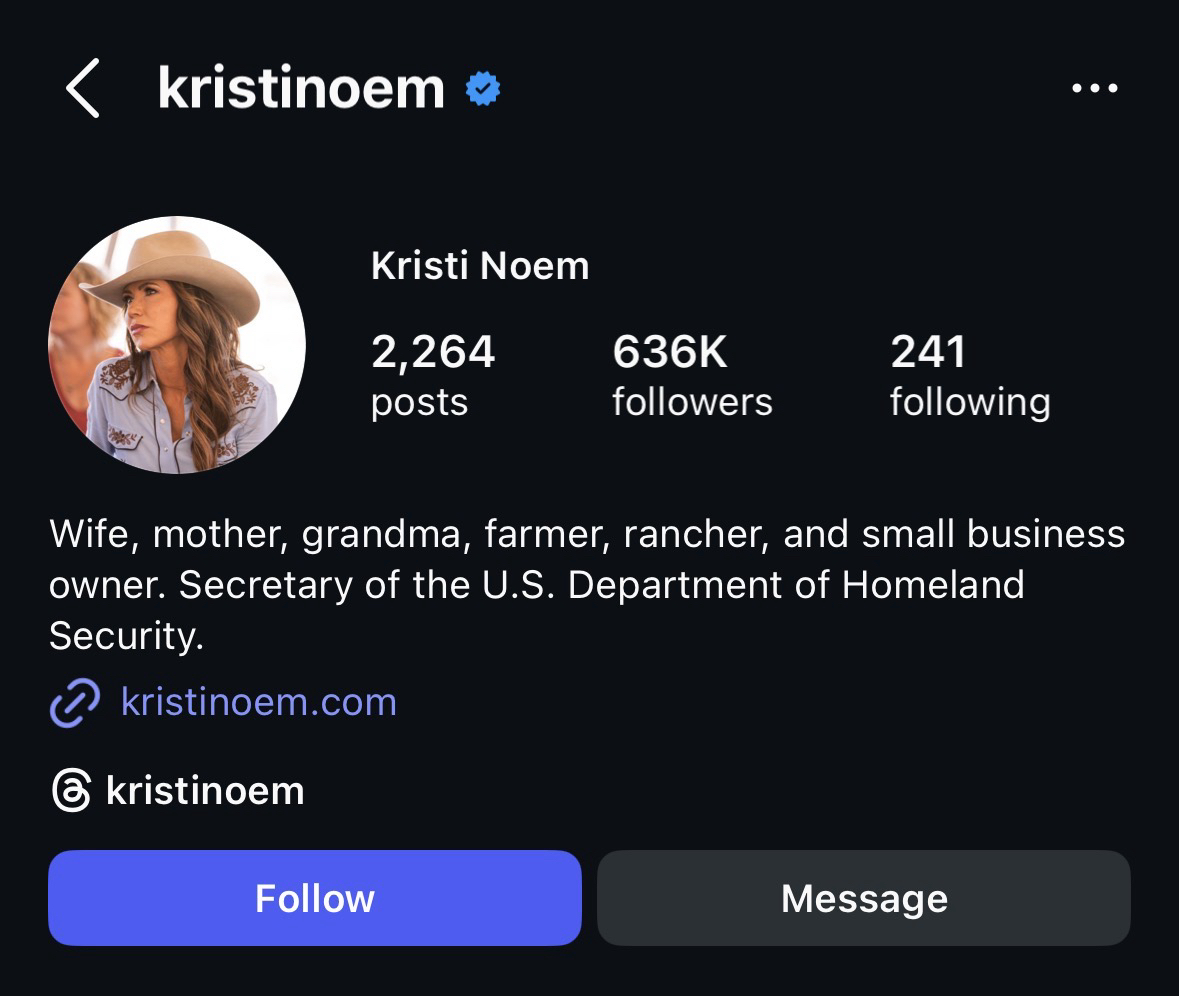
Task: Click the 241 following number
Action: click(928, 352)
